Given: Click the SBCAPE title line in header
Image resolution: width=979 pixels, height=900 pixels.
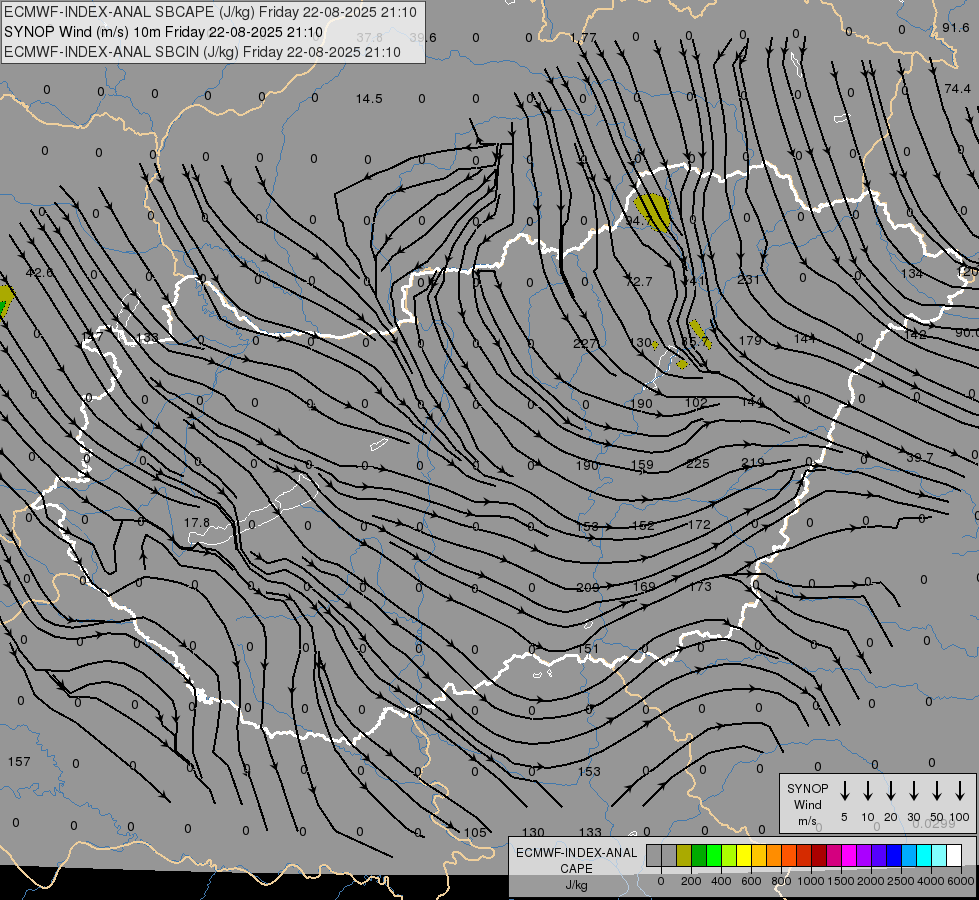Looking at the screenshot, I should coord(210,12).
